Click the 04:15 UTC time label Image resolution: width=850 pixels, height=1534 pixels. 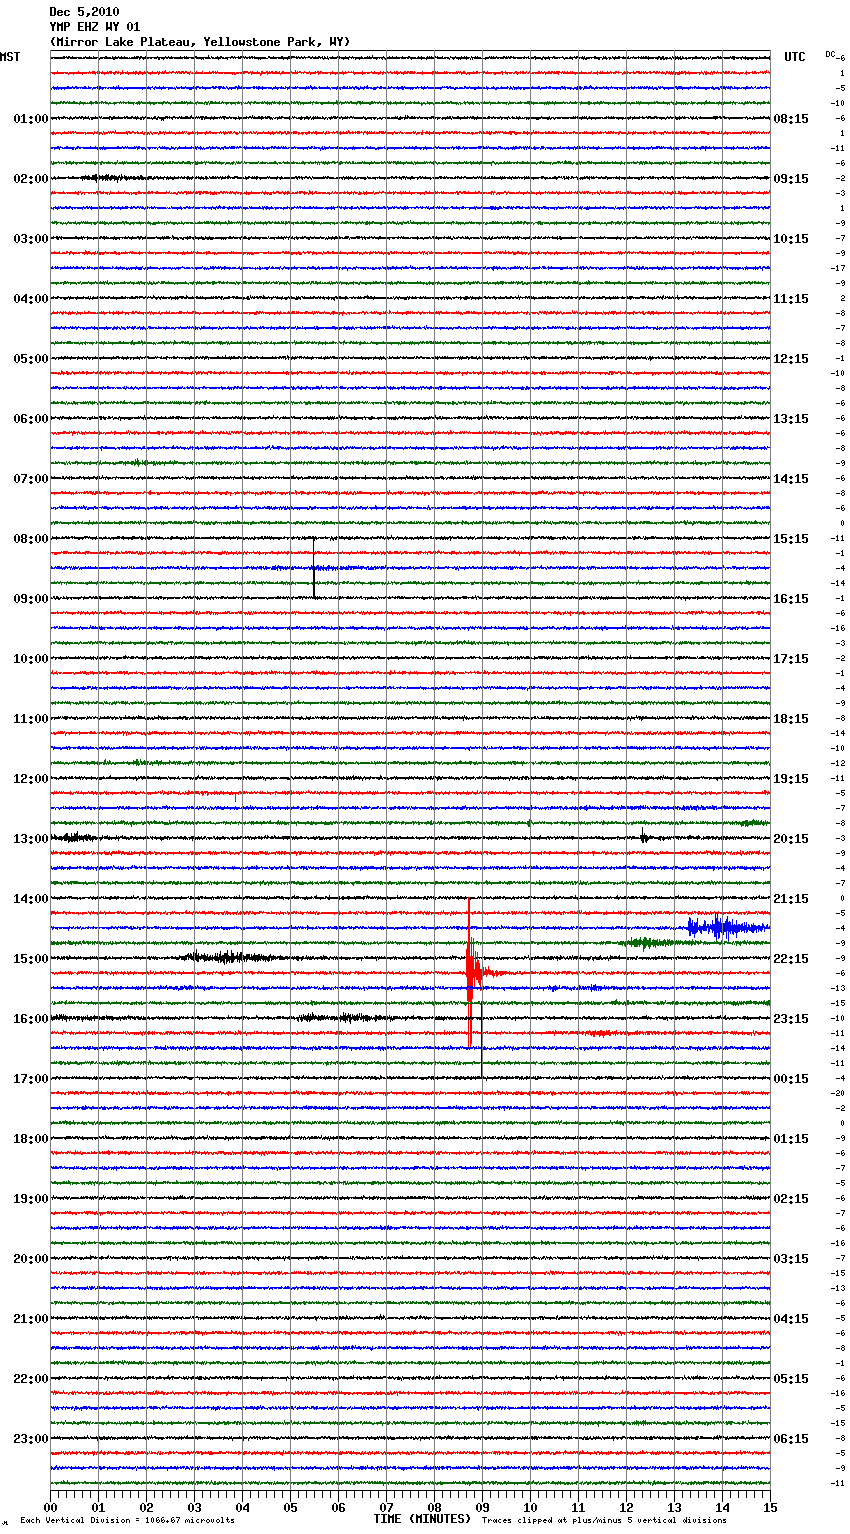point(791,1319)
